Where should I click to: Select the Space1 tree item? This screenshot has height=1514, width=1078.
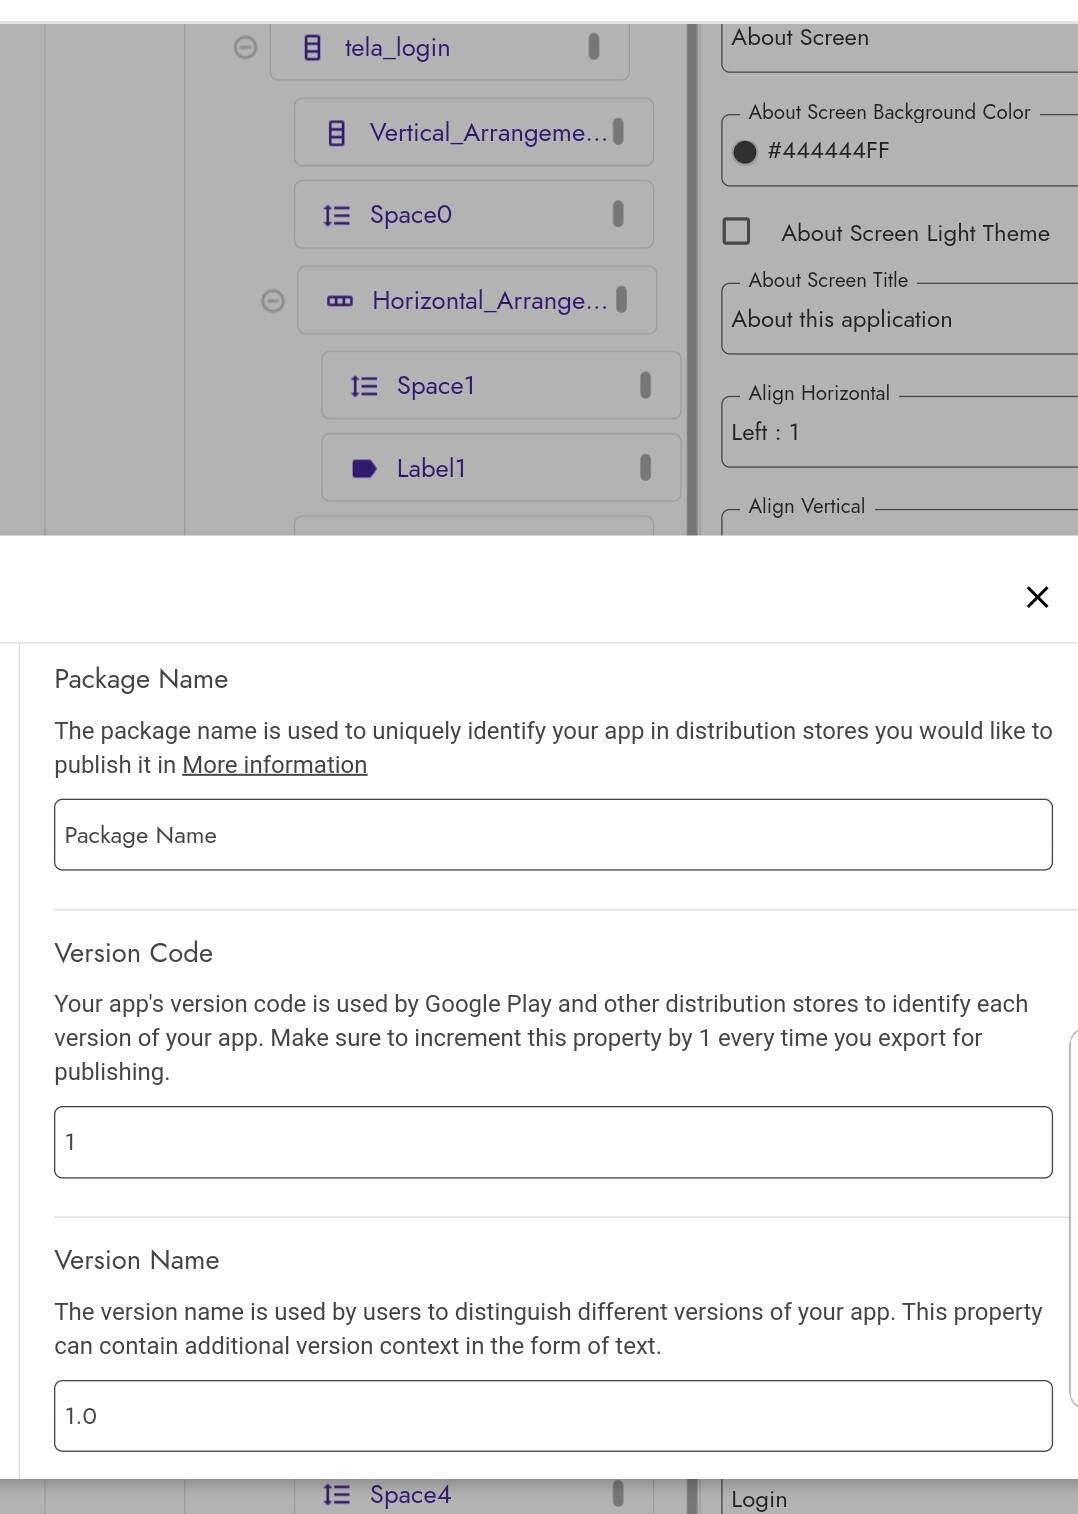[x=500, y=386]
